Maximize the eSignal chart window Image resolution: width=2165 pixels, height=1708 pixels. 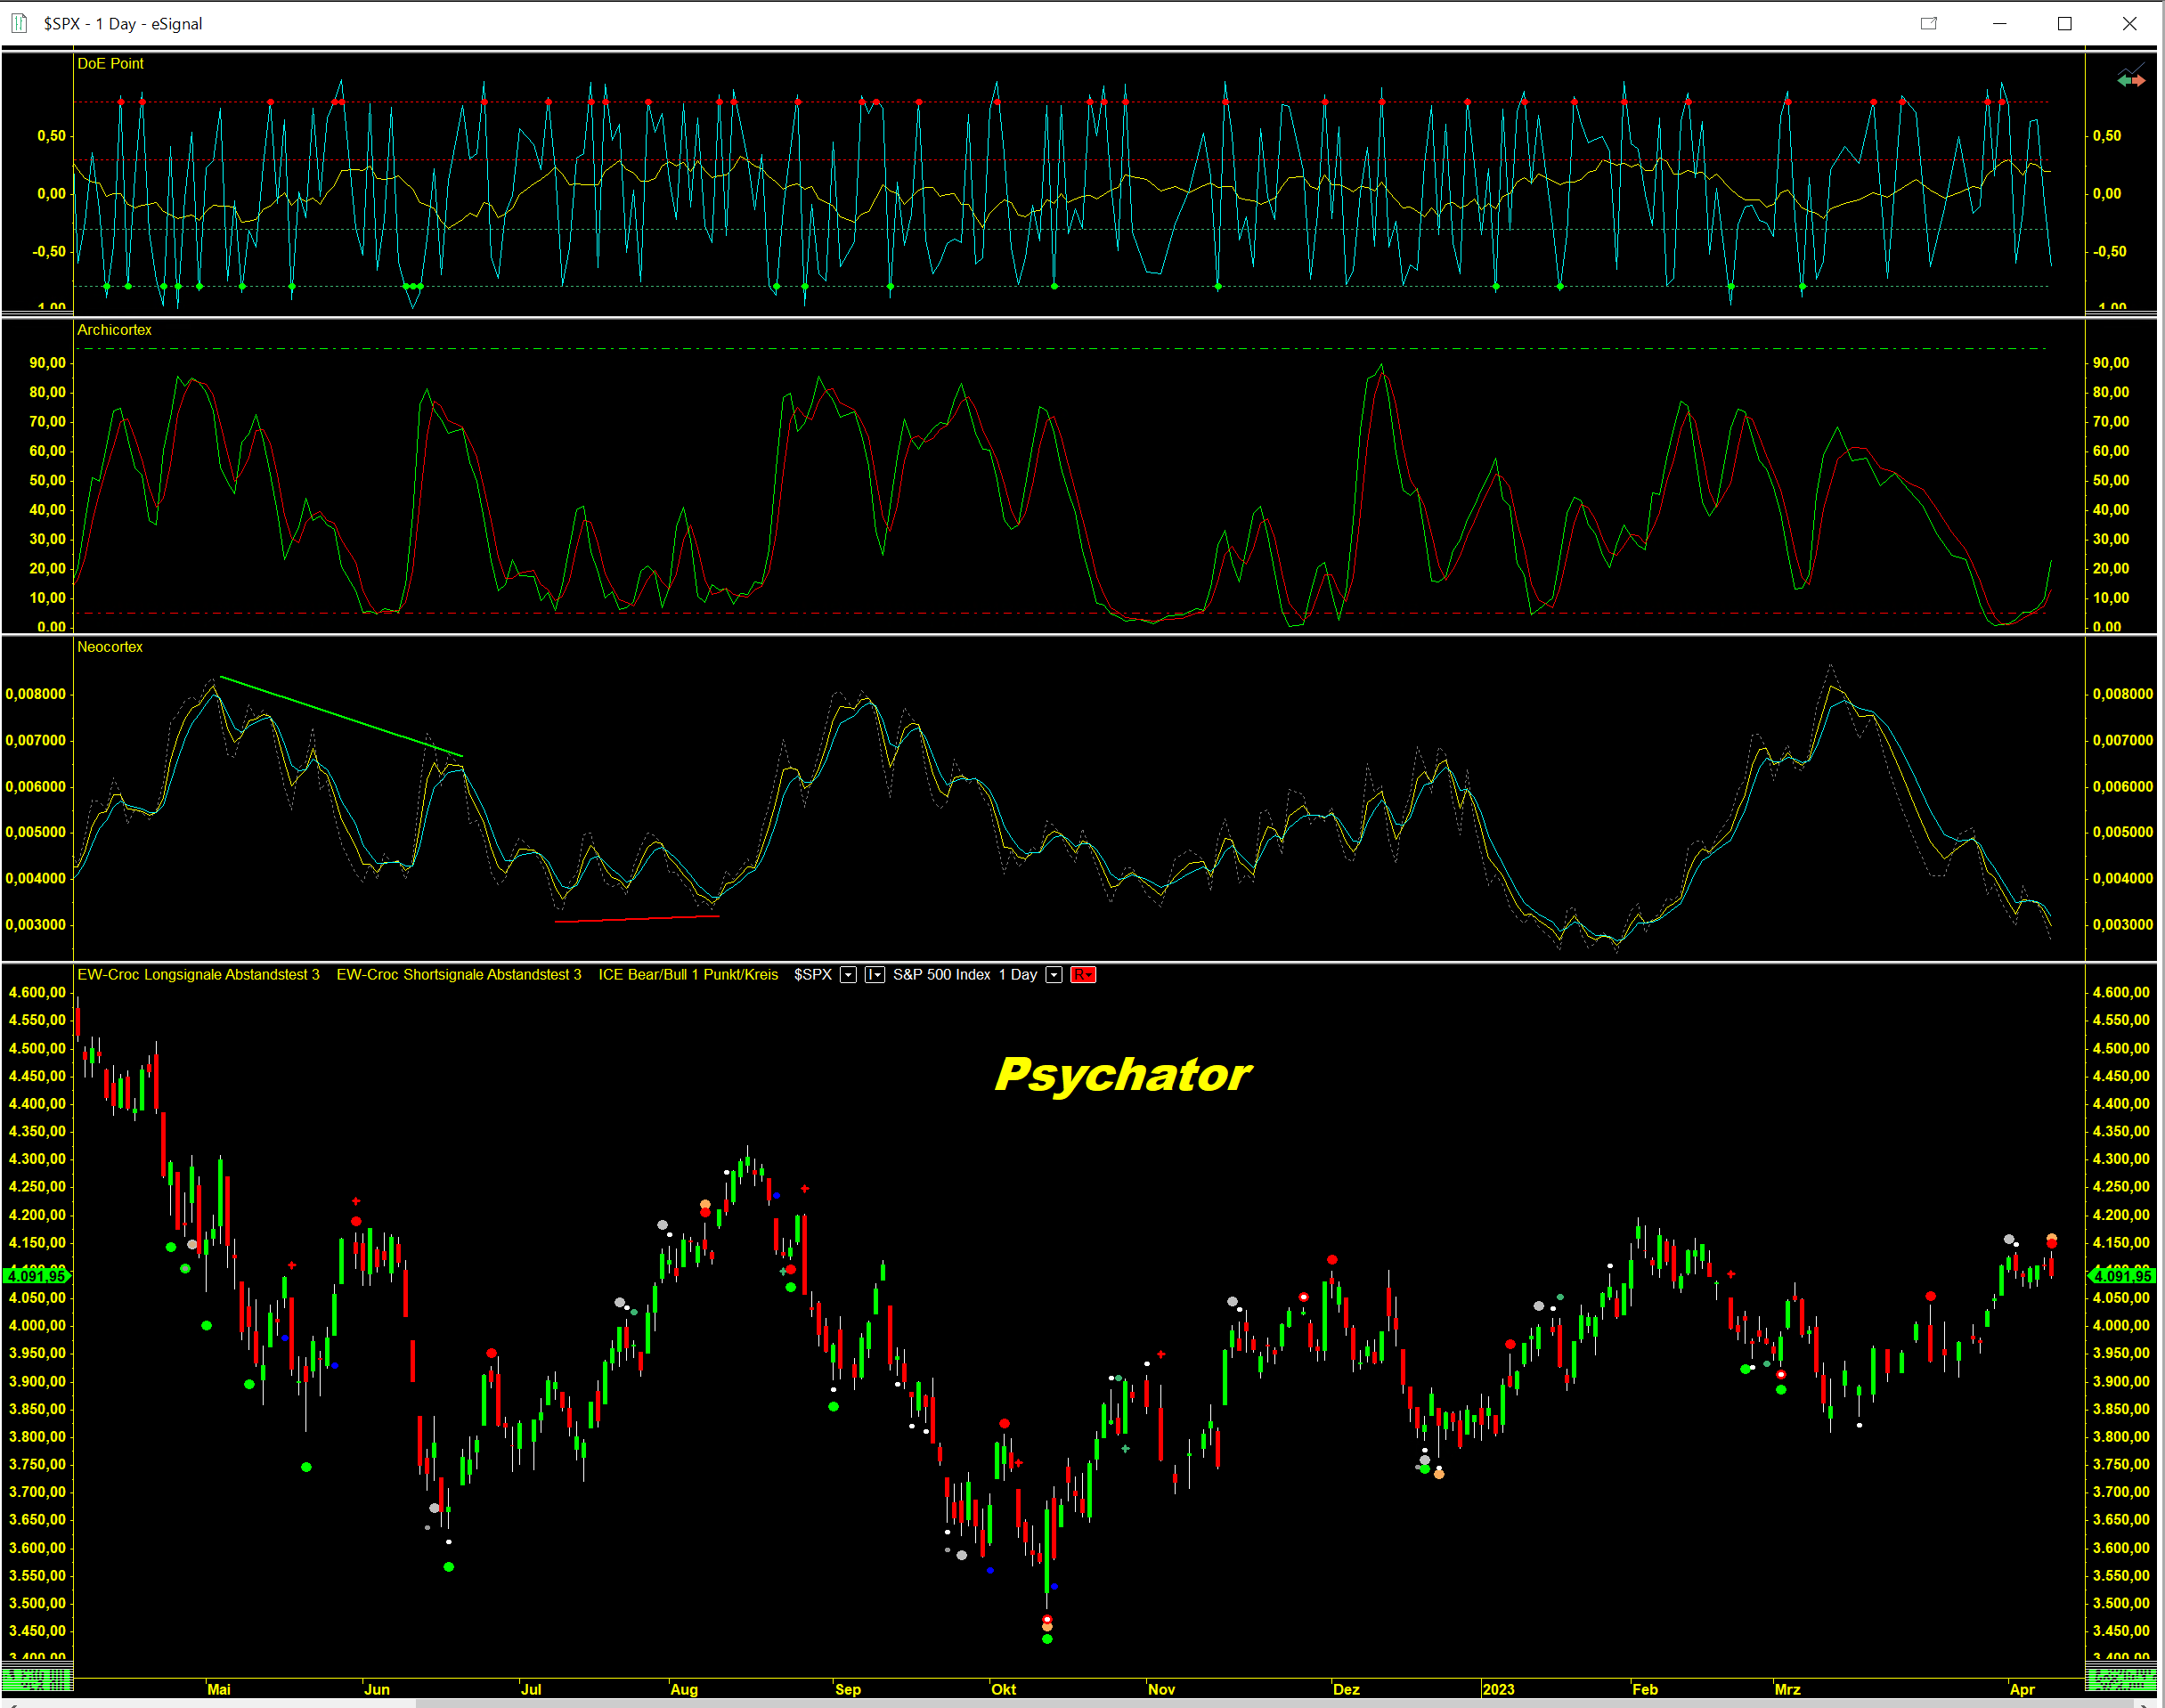pos(2064,23)
